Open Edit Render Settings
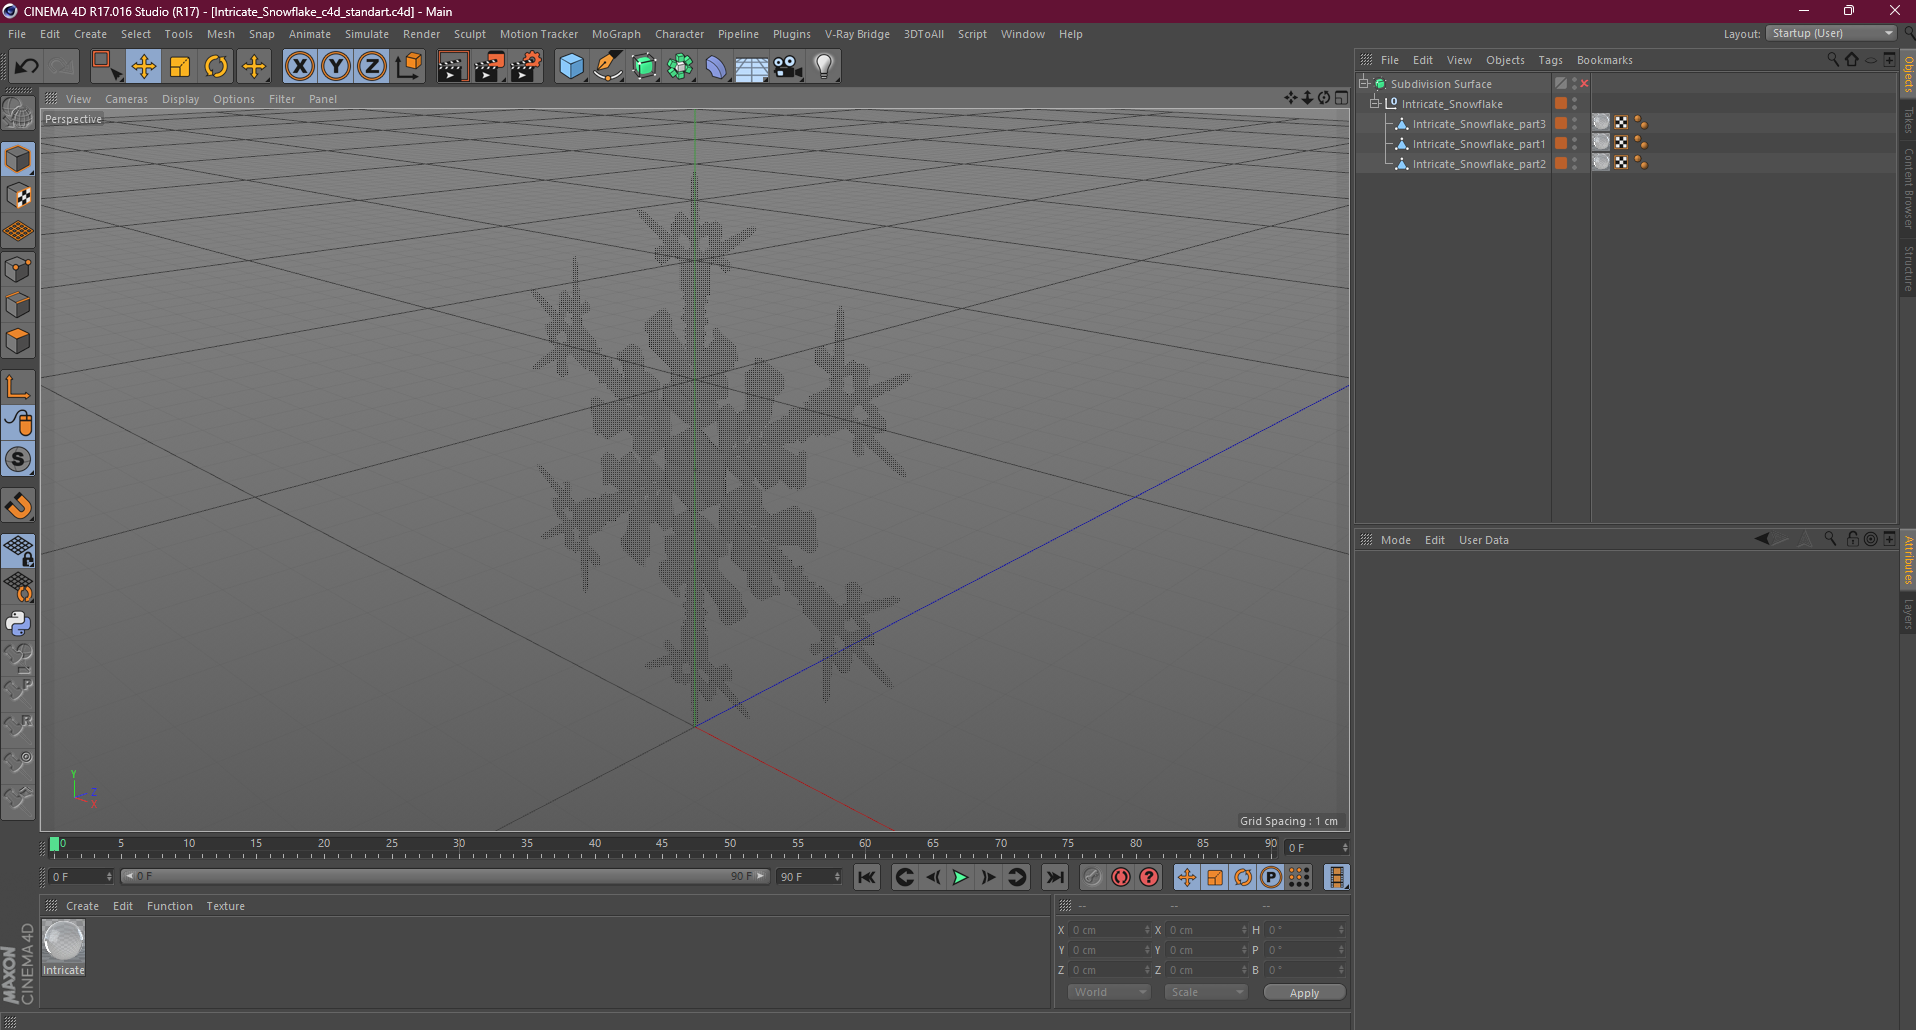The width and height of the screenshot is (1916, 1030). tap(526, 67)
